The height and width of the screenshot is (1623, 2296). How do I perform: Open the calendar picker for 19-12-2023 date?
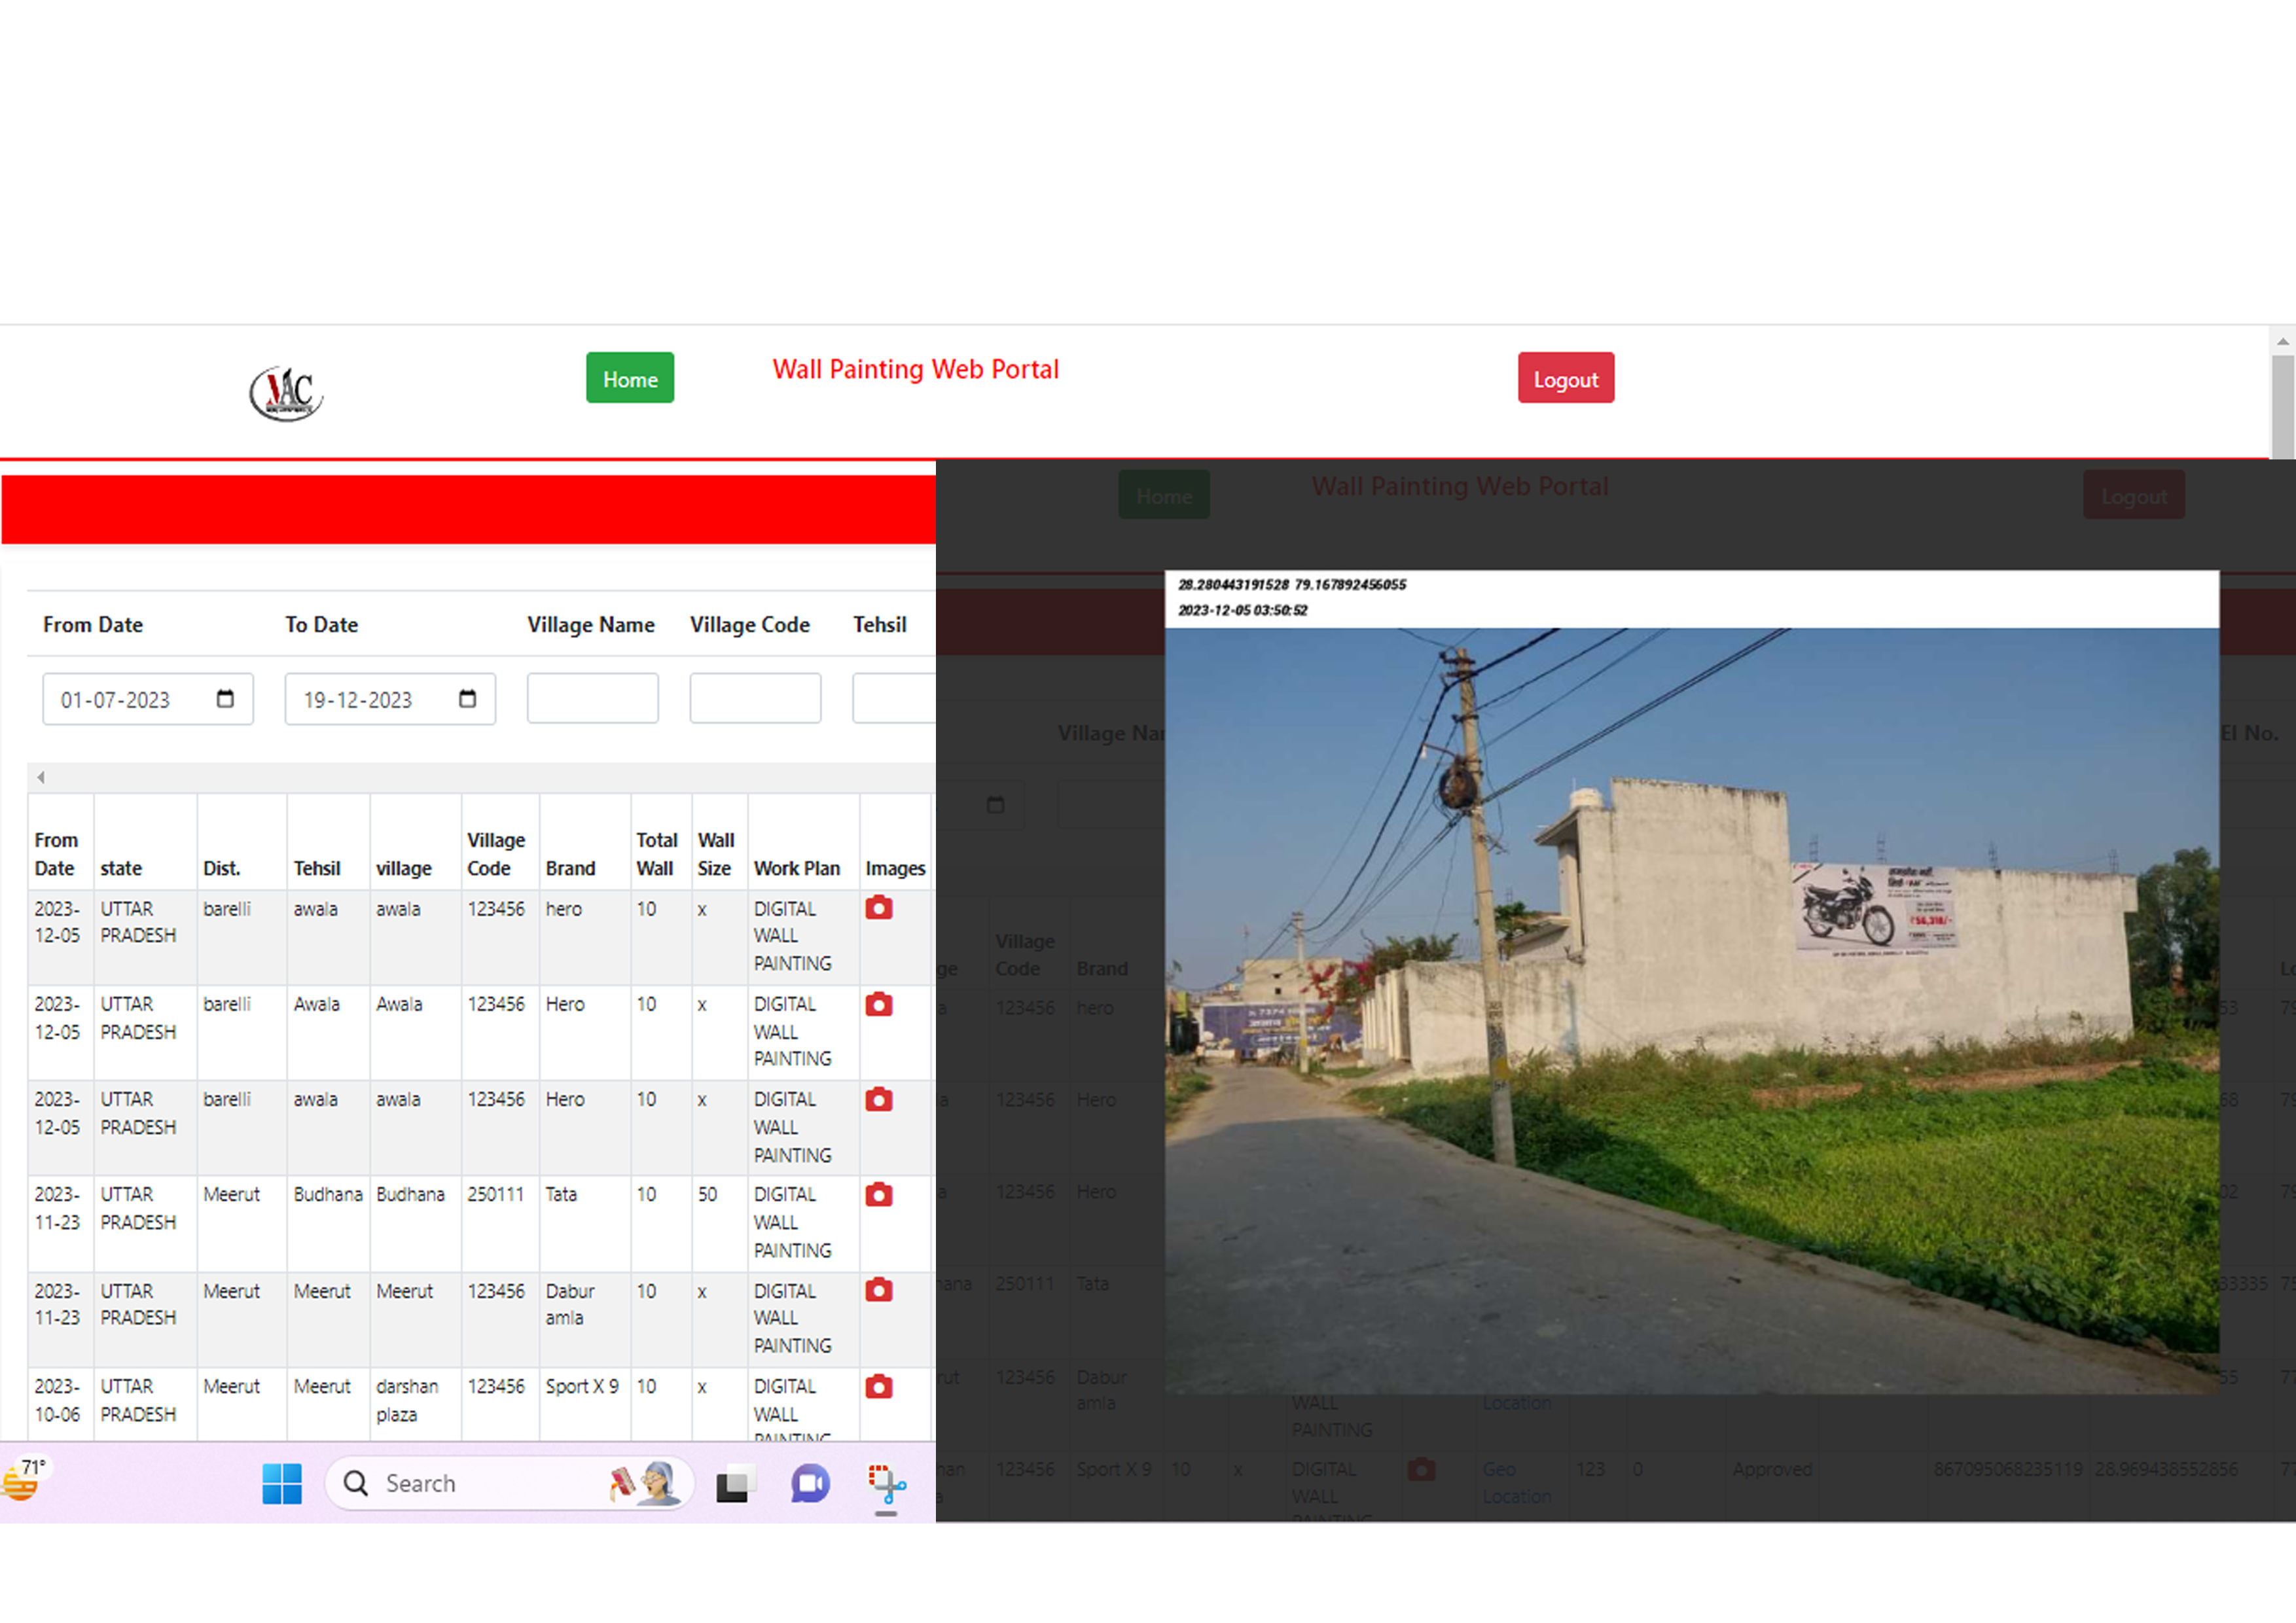point(467,699)
